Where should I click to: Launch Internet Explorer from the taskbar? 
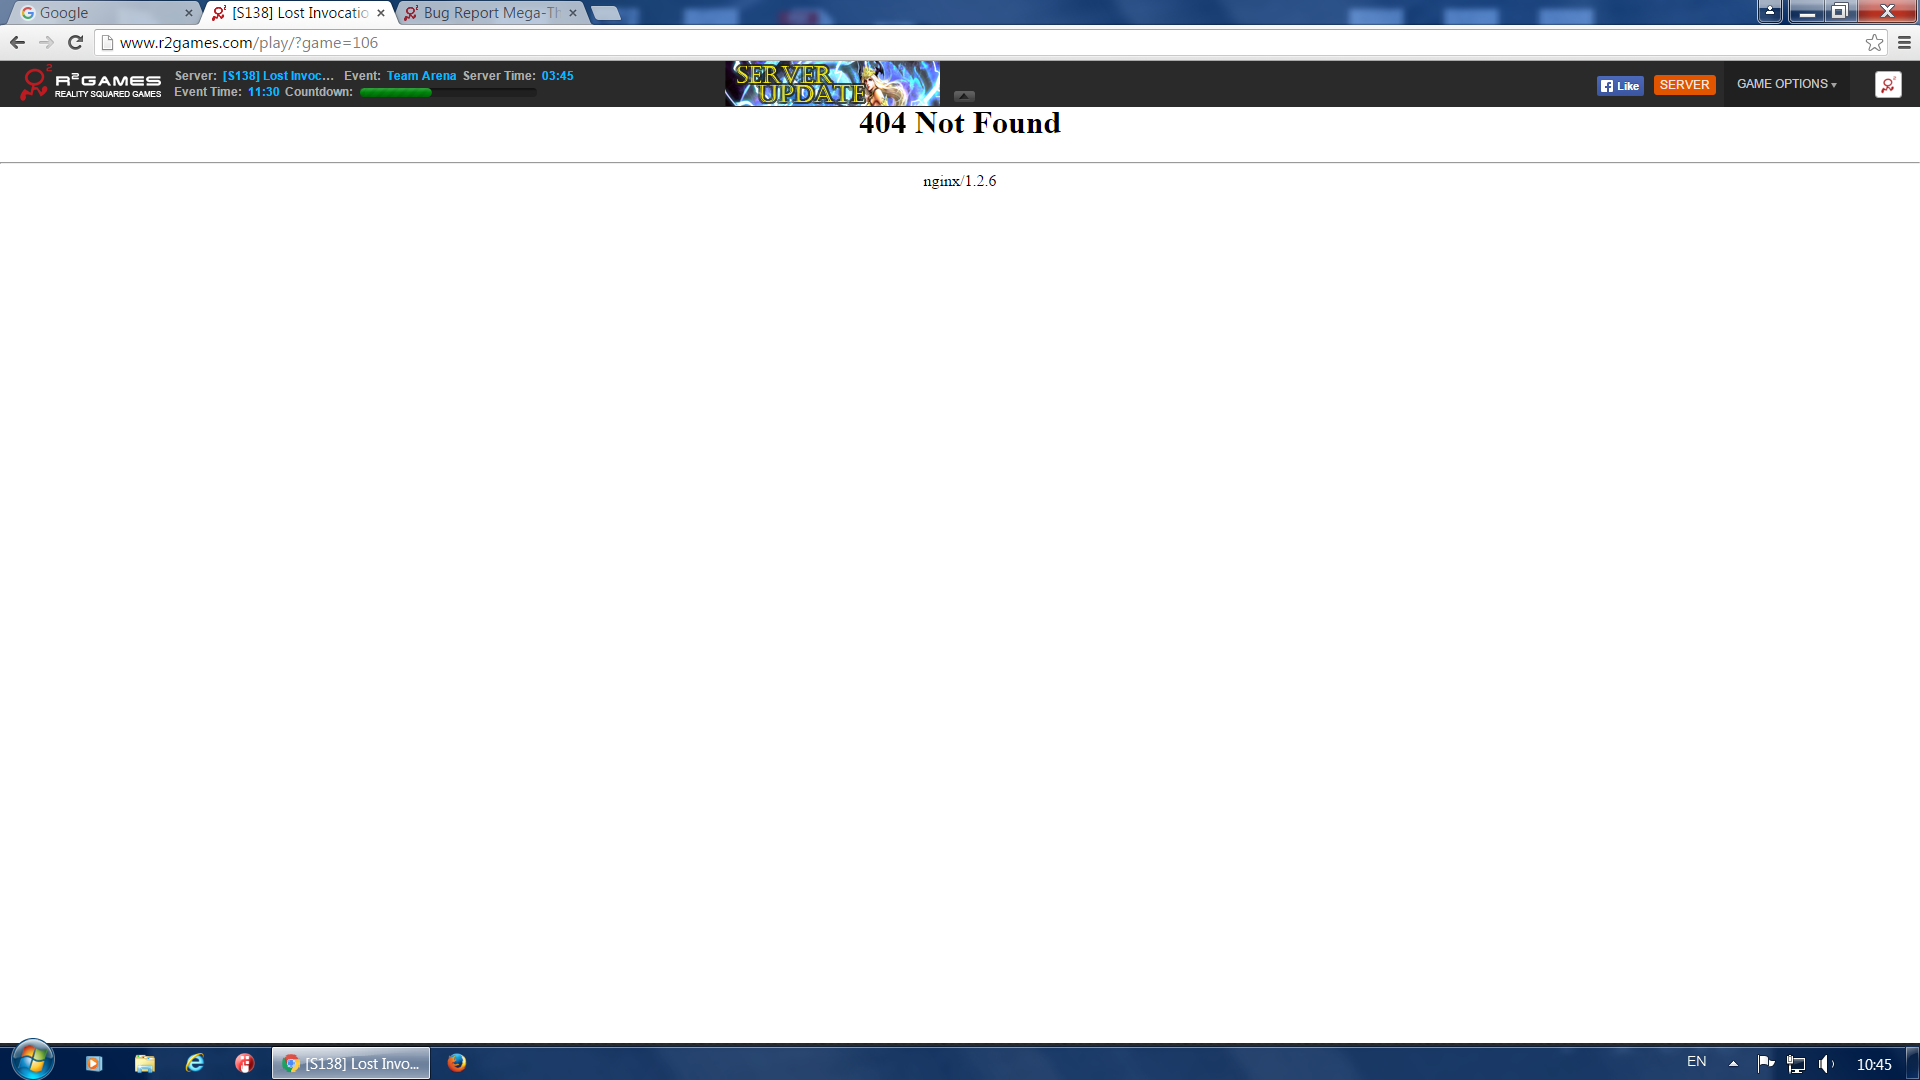[195, 1063]
